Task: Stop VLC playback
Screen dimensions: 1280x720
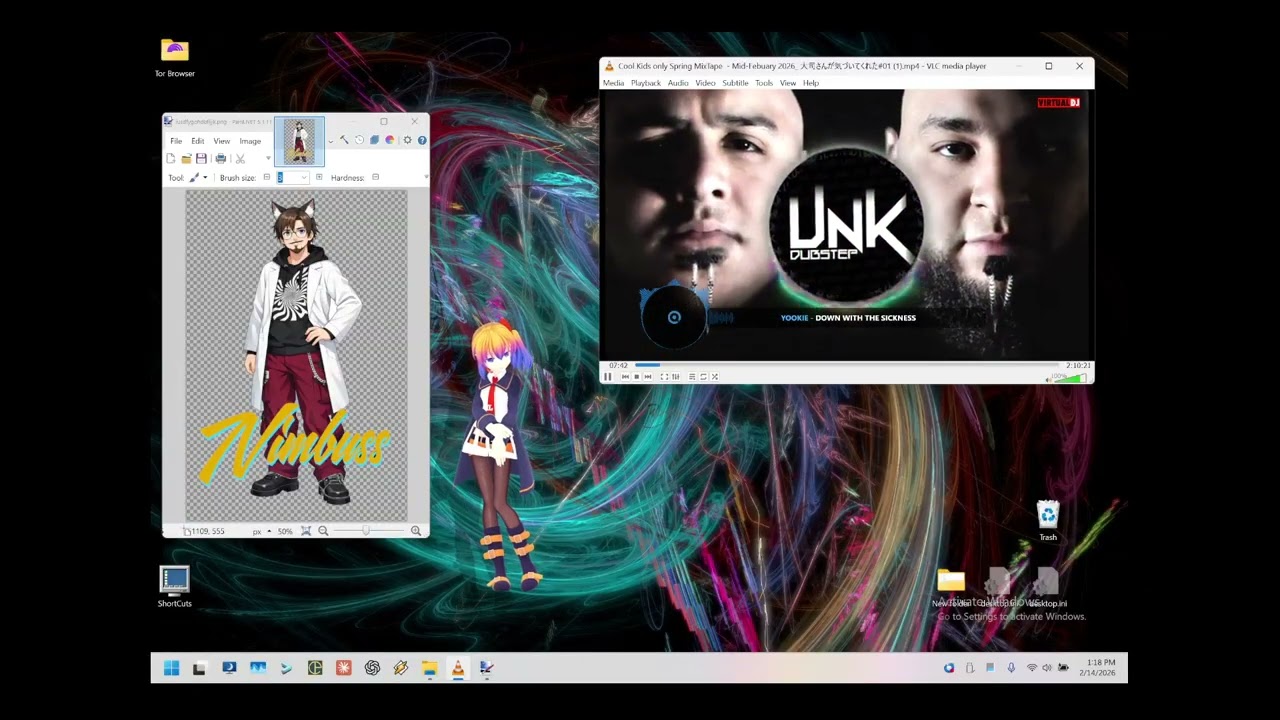Action: [x=636, y=377]
